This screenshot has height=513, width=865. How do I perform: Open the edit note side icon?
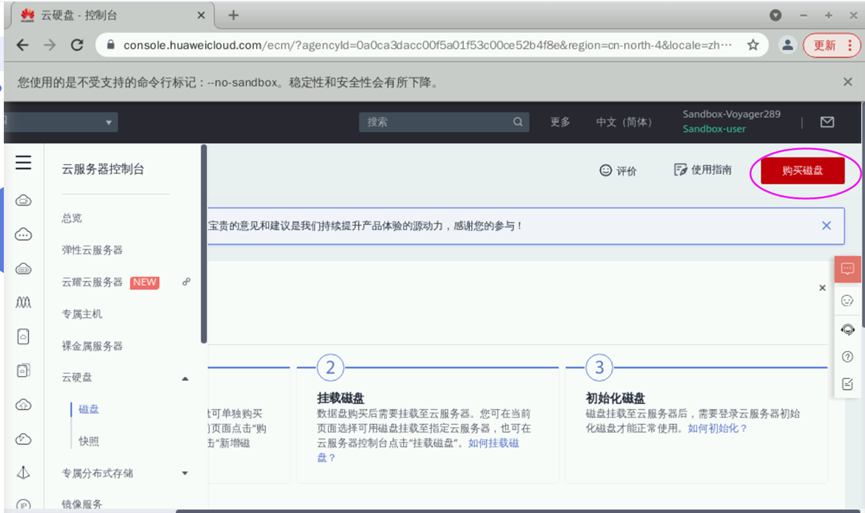(x=847, y=384)
